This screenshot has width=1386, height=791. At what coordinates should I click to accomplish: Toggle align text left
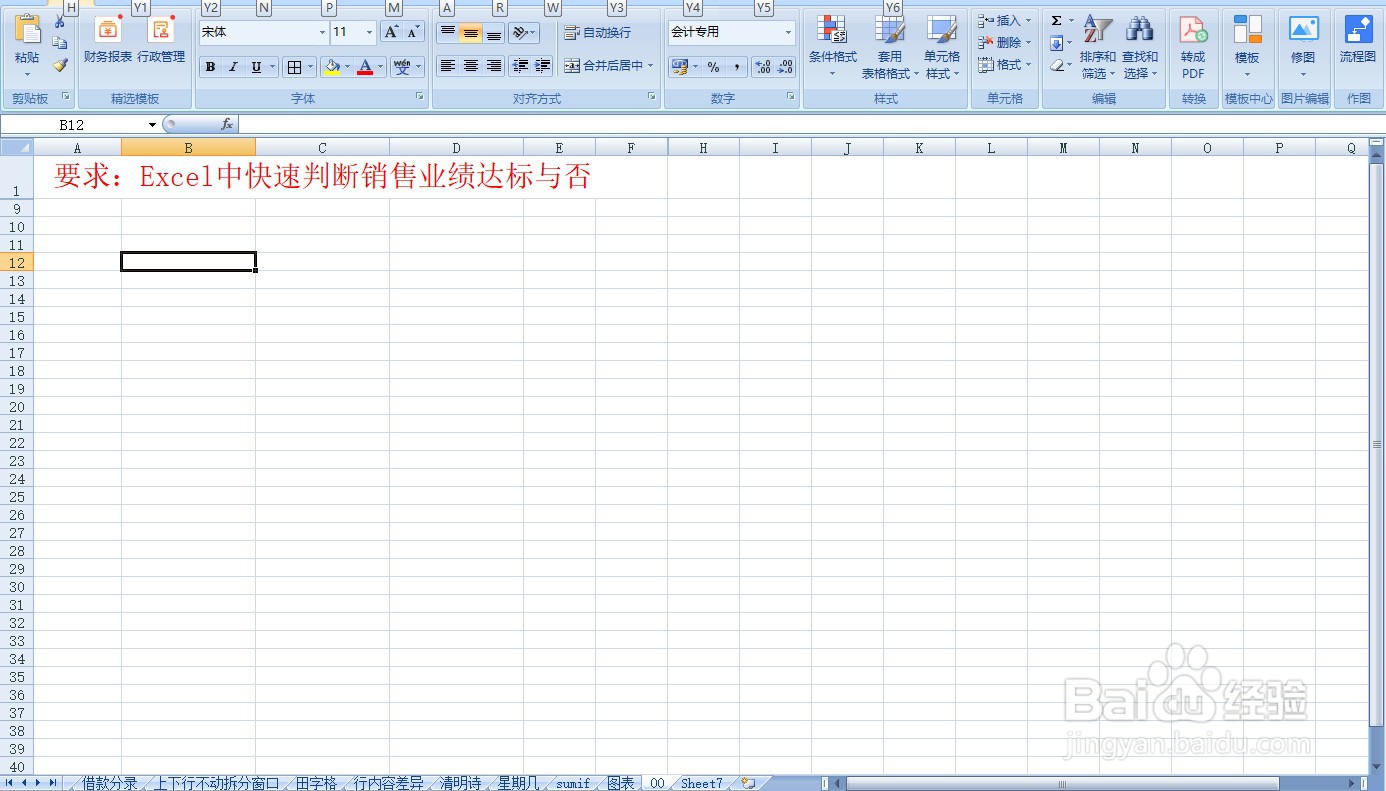448,66
